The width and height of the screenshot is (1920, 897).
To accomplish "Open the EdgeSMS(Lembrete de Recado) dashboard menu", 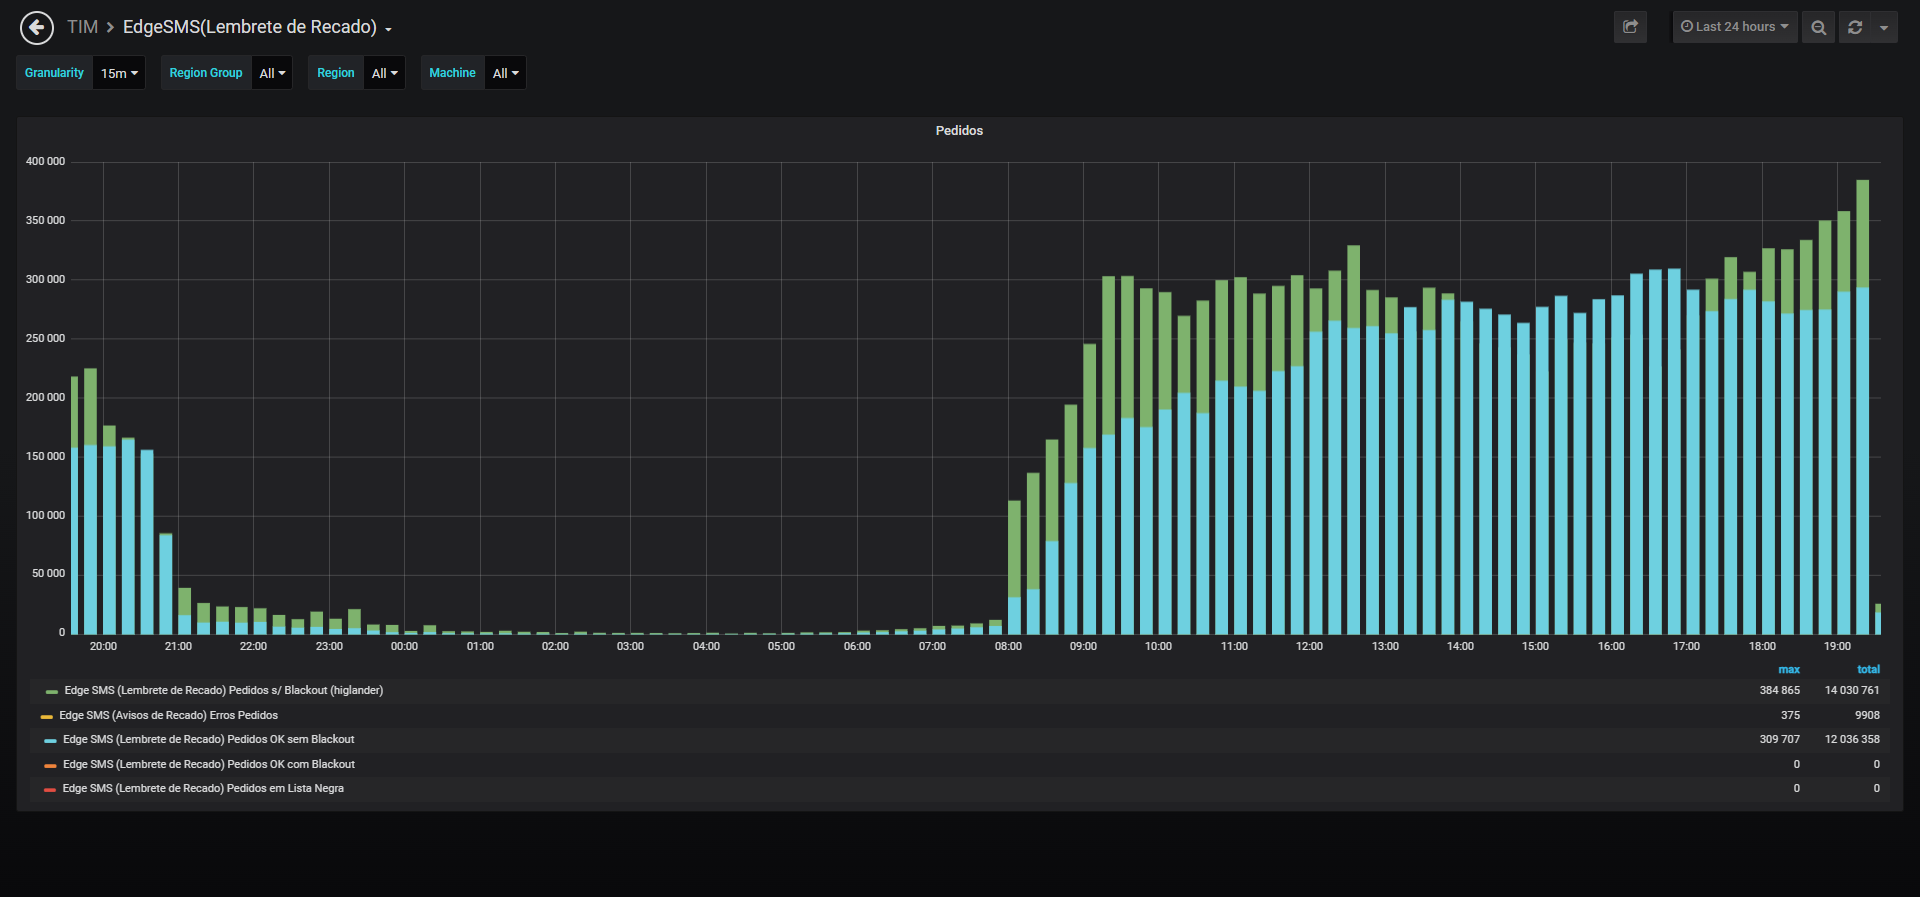I will [x=257, y=27].
